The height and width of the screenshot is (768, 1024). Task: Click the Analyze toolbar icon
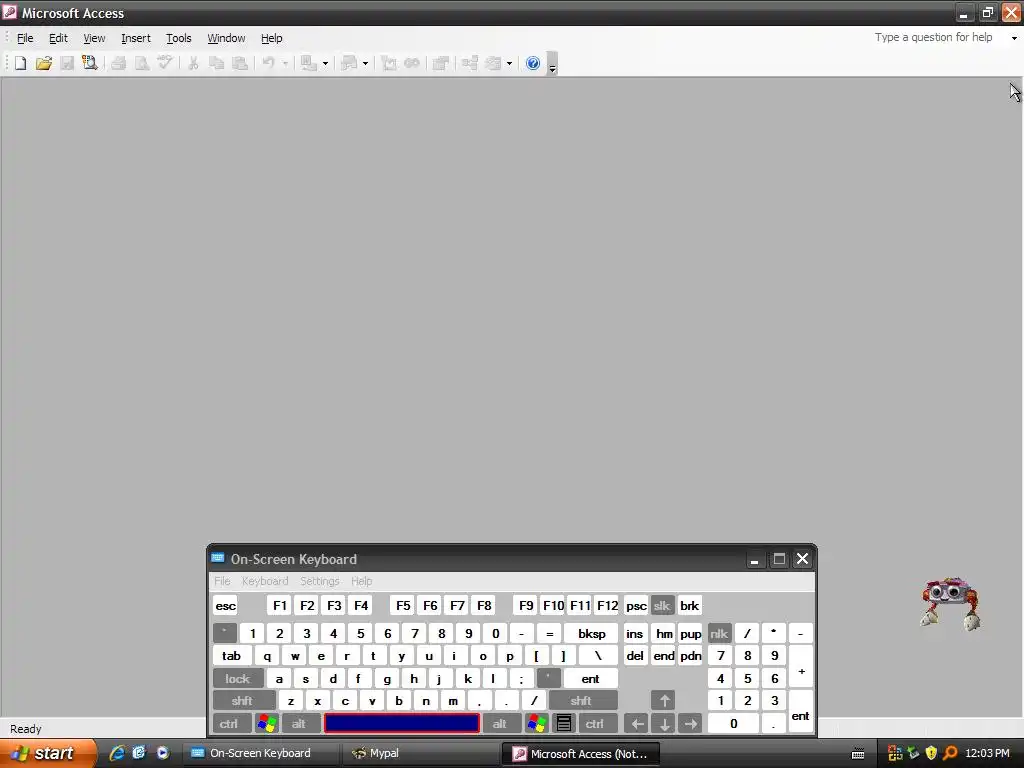pos(349,63)
